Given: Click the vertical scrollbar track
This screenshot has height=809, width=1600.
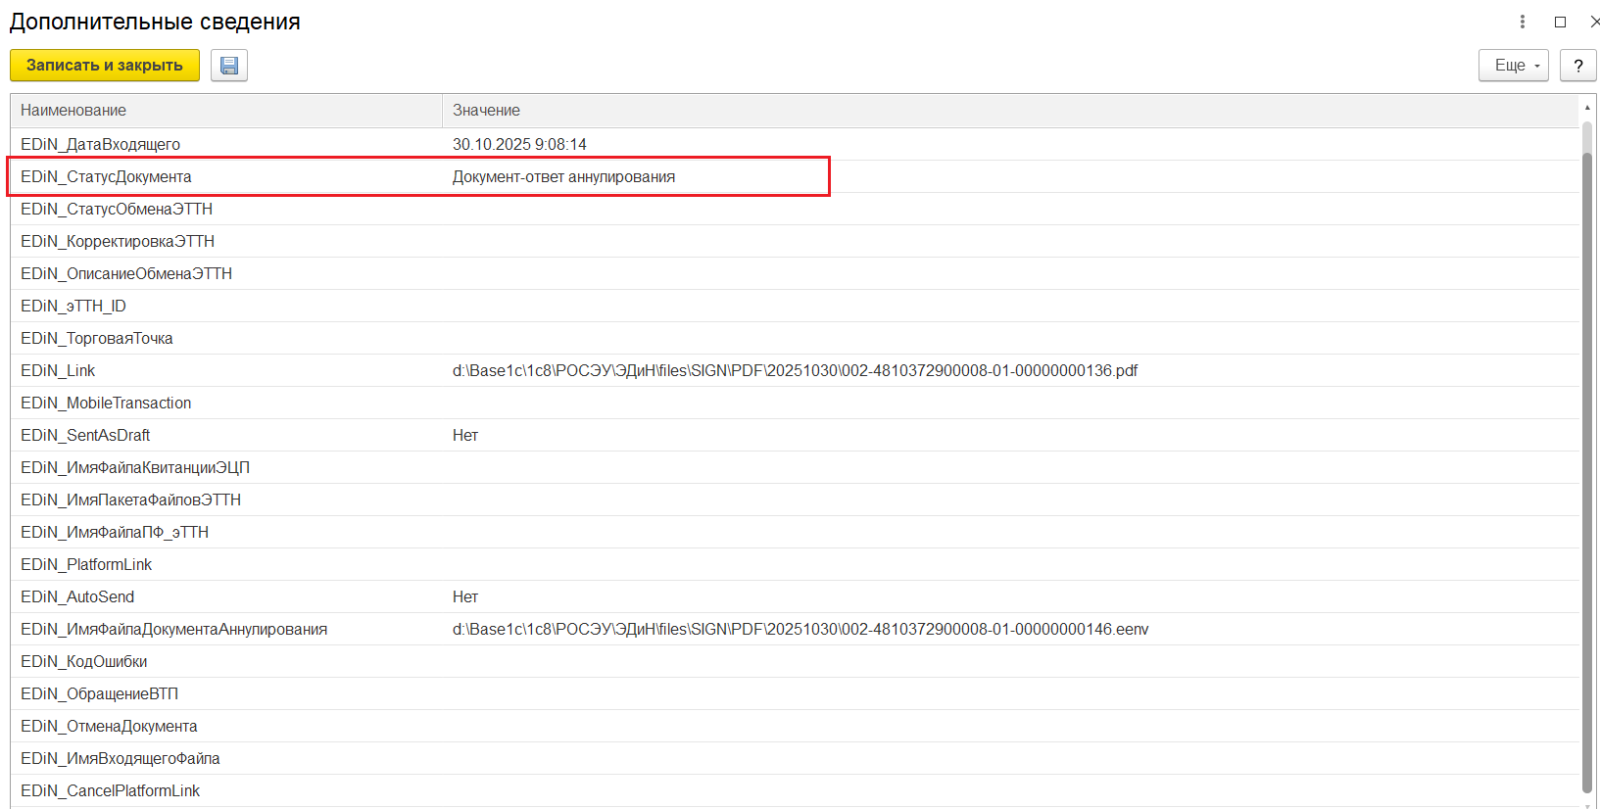Looking at the screenshot, I should coord(1587,450).
